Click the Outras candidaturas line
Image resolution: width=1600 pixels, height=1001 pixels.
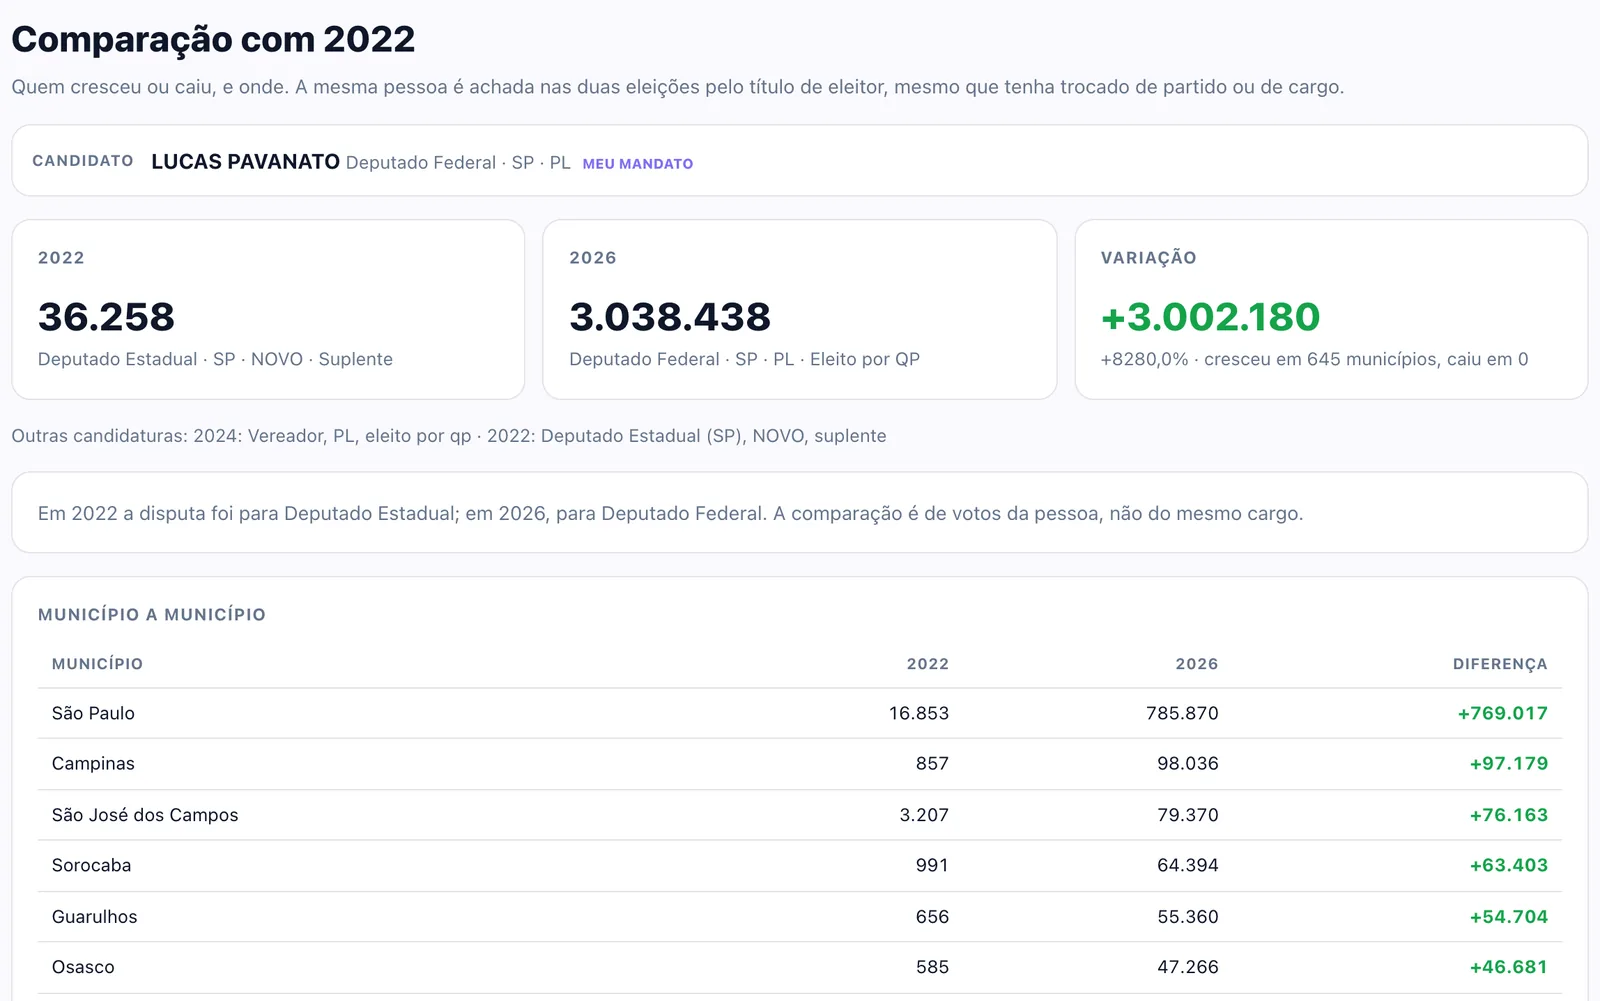449,436
